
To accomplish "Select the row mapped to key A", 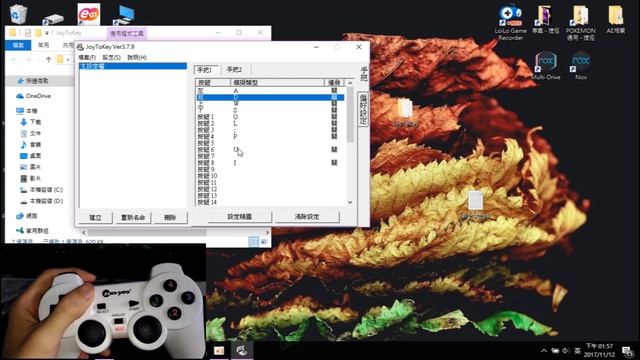I will (270, 91).
